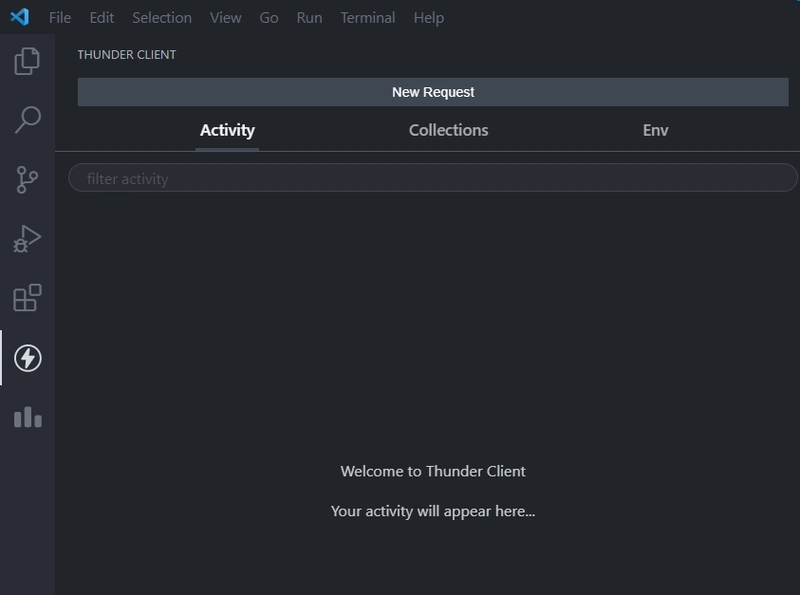Focus the filter activity input field

tap(433, 178)
